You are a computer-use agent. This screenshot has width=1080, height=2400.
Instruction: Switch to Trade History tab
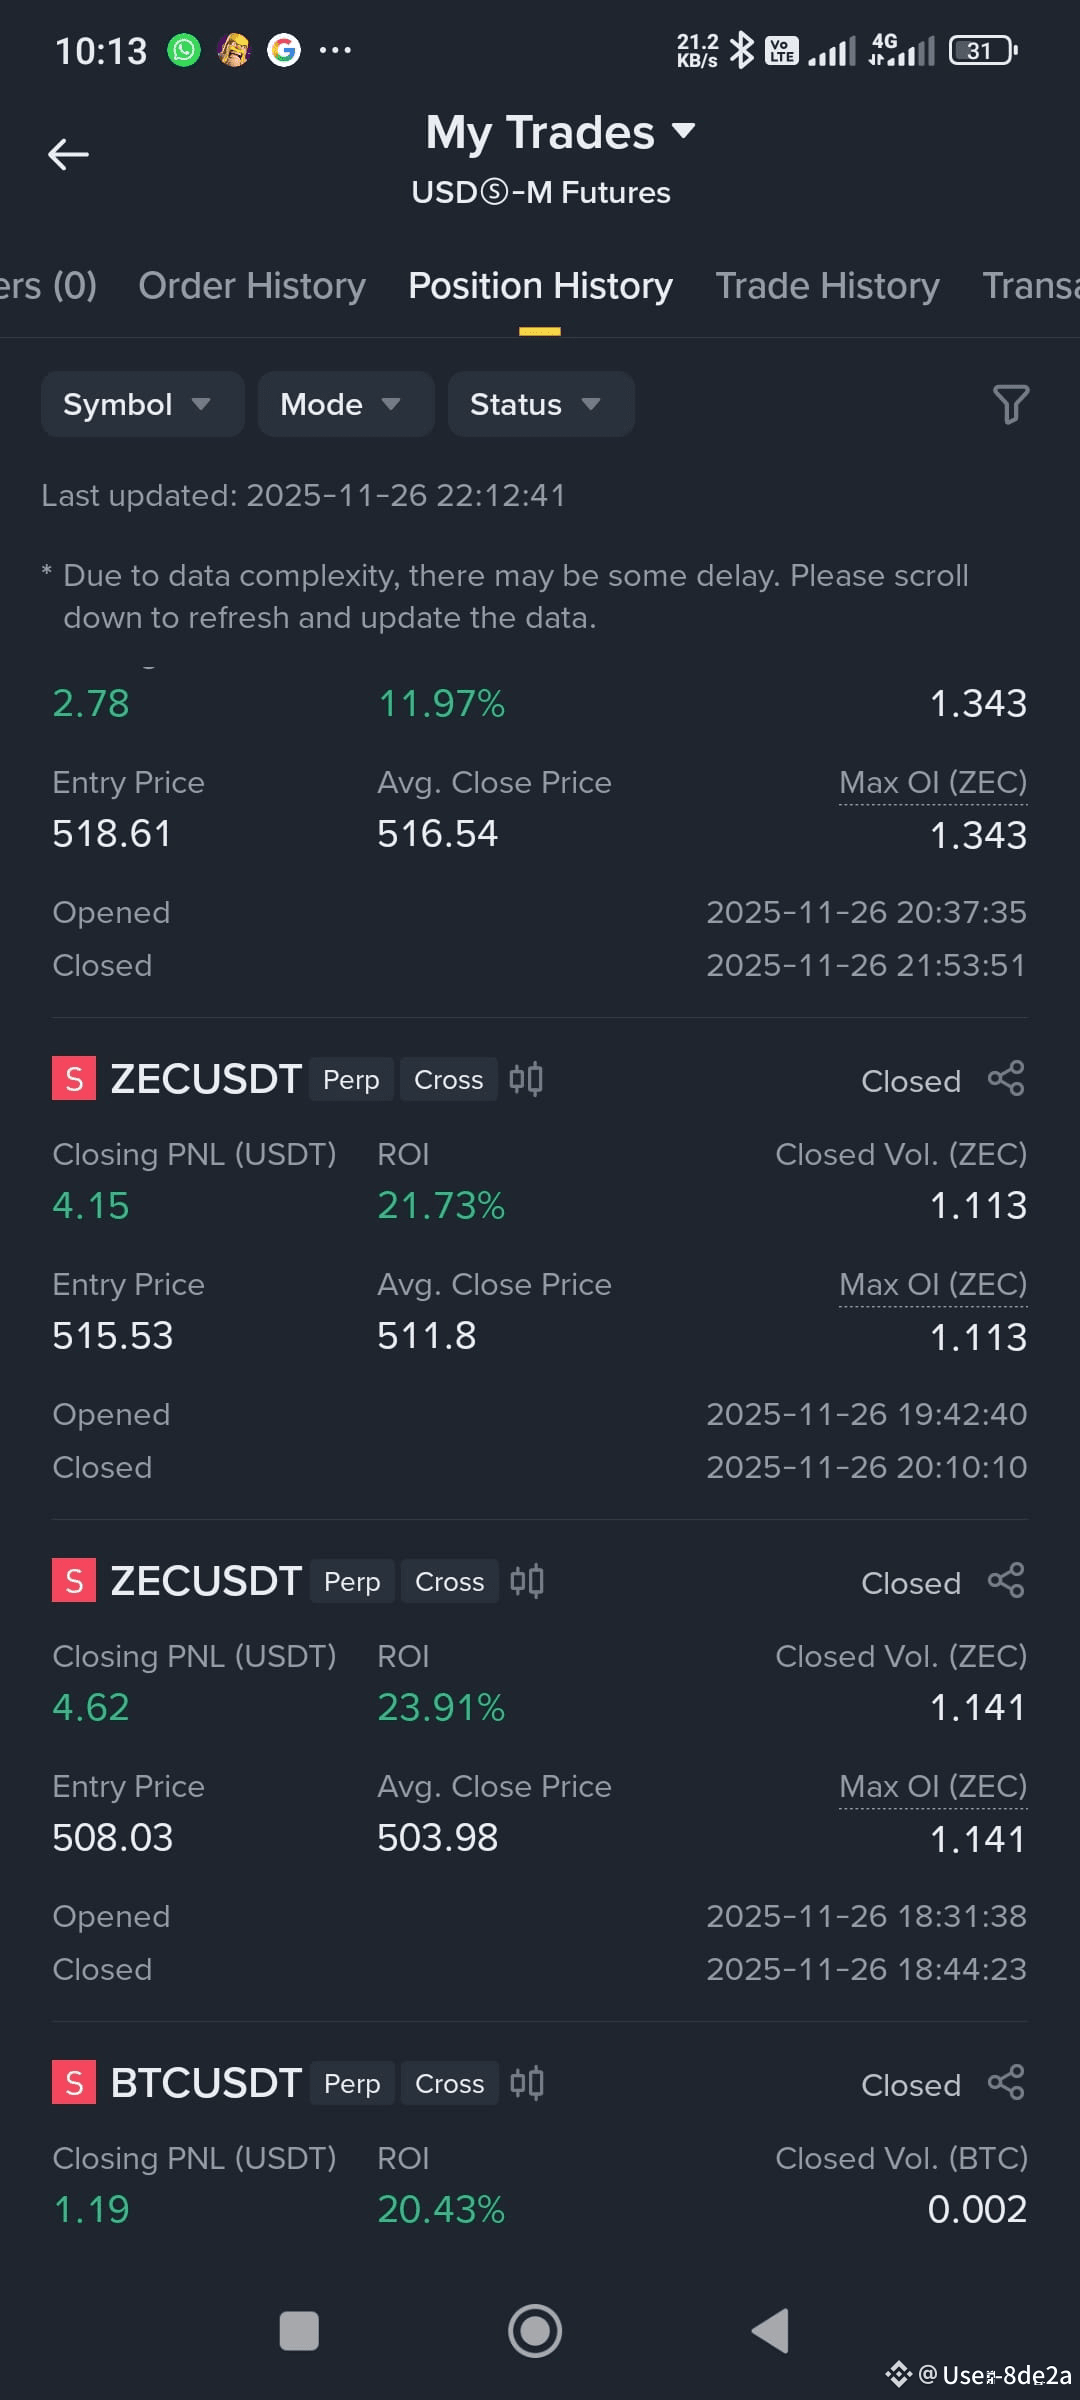(827, 286)
